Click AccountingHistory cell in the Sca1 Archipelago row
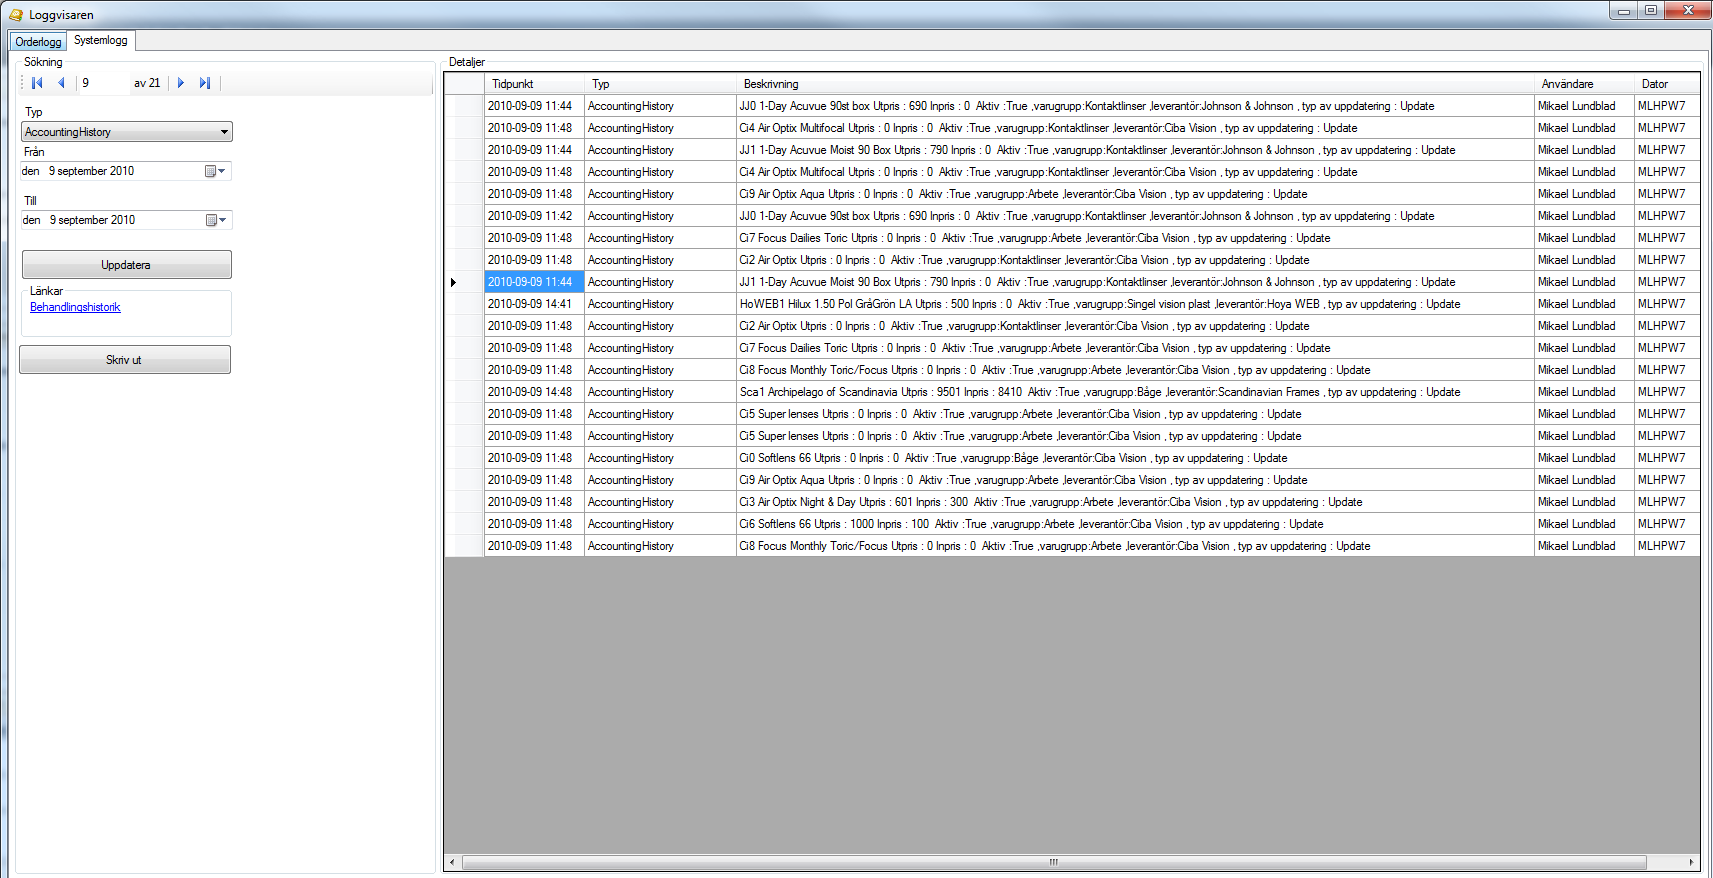Image resolution: width=1713 pixels, height=878 pixels. (x=660, y=392)
